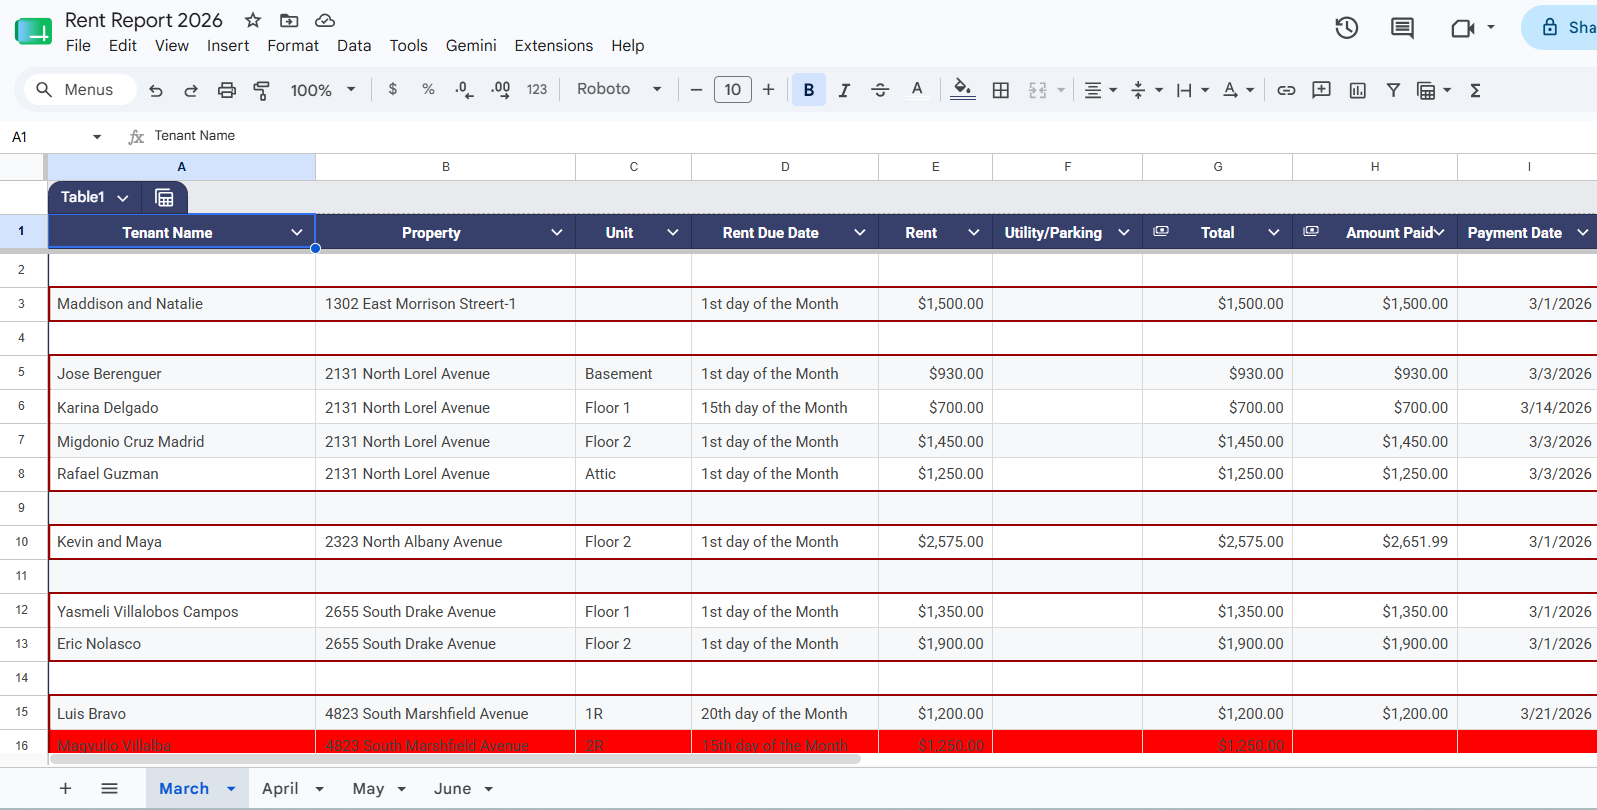Open the borders tool
The height and width of the screenshot is (810, 1597).
tap(1001, 90)
